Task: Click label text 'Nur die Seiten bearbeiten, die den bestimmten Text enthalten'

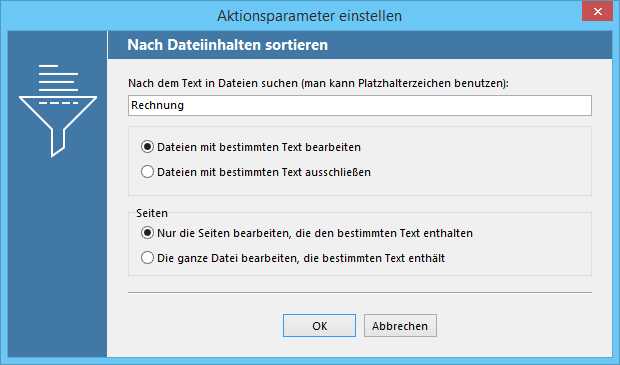Action: 315,233
